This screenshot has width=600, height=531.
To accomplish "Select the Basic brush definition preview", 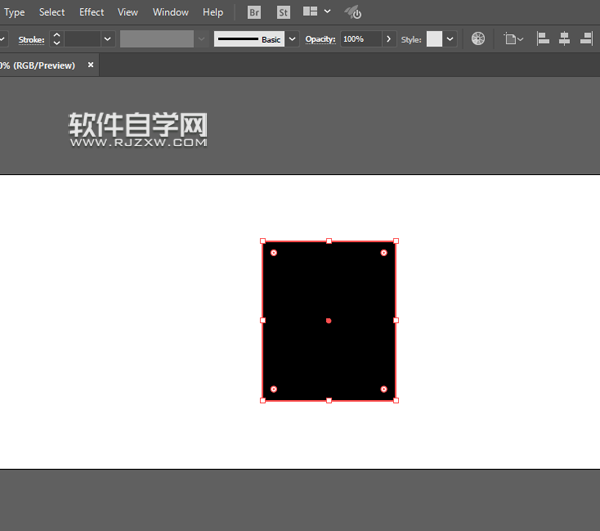I will tap(249, 39).
